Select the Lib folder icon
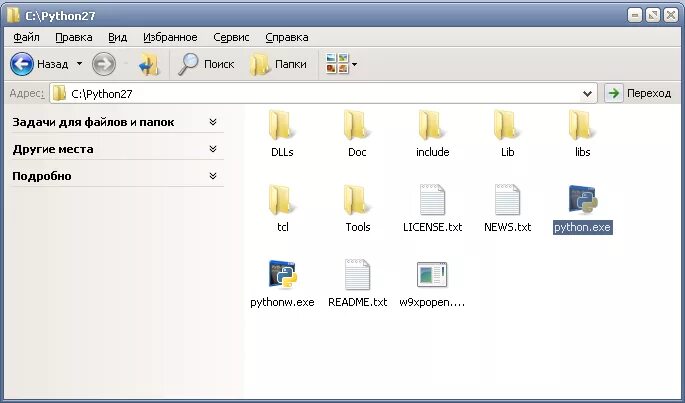 507,125
